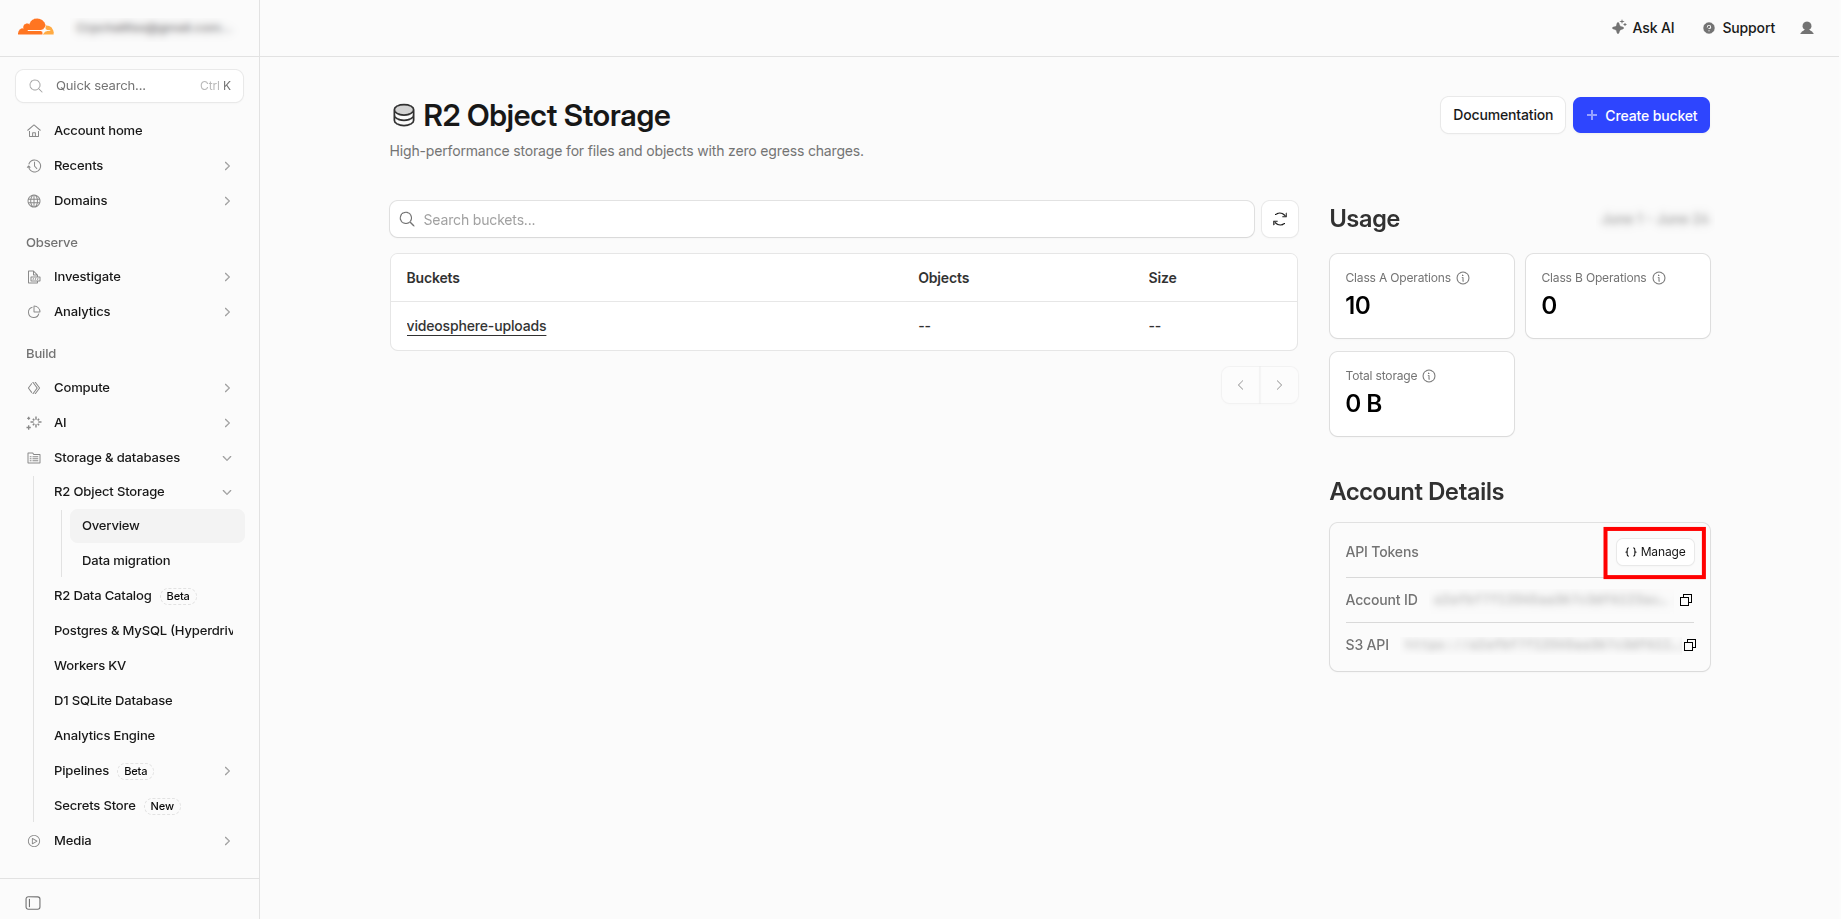1841x919 pixels.
Task: Open Secrets Store
Action: pos(95,806)
